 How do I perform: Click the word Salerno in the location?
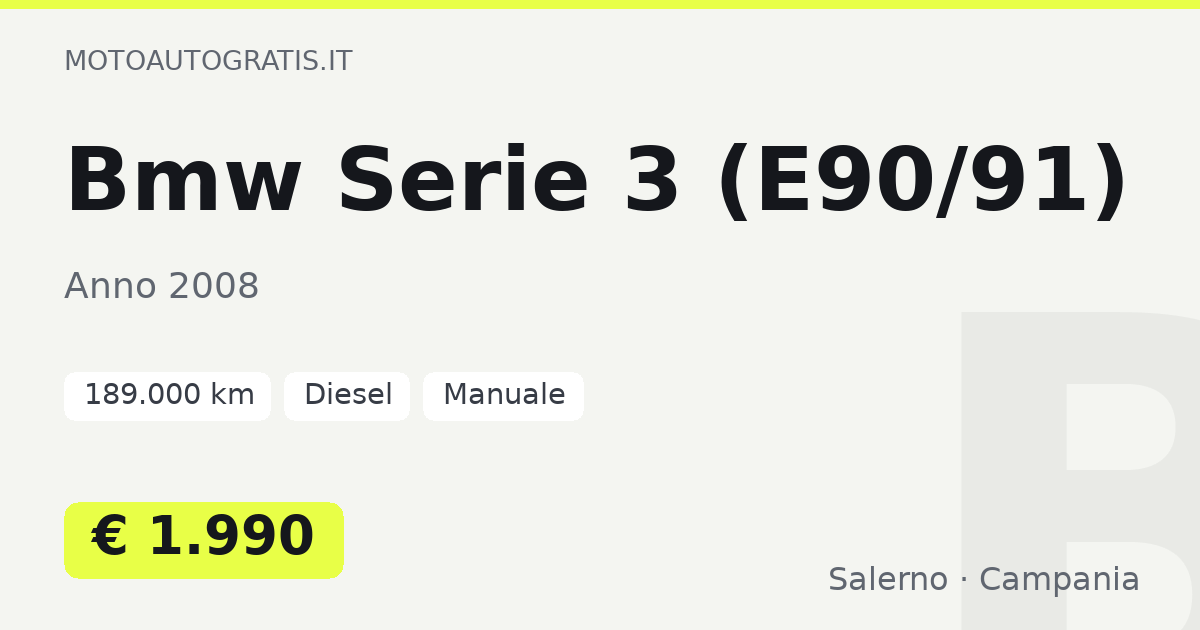888,580
